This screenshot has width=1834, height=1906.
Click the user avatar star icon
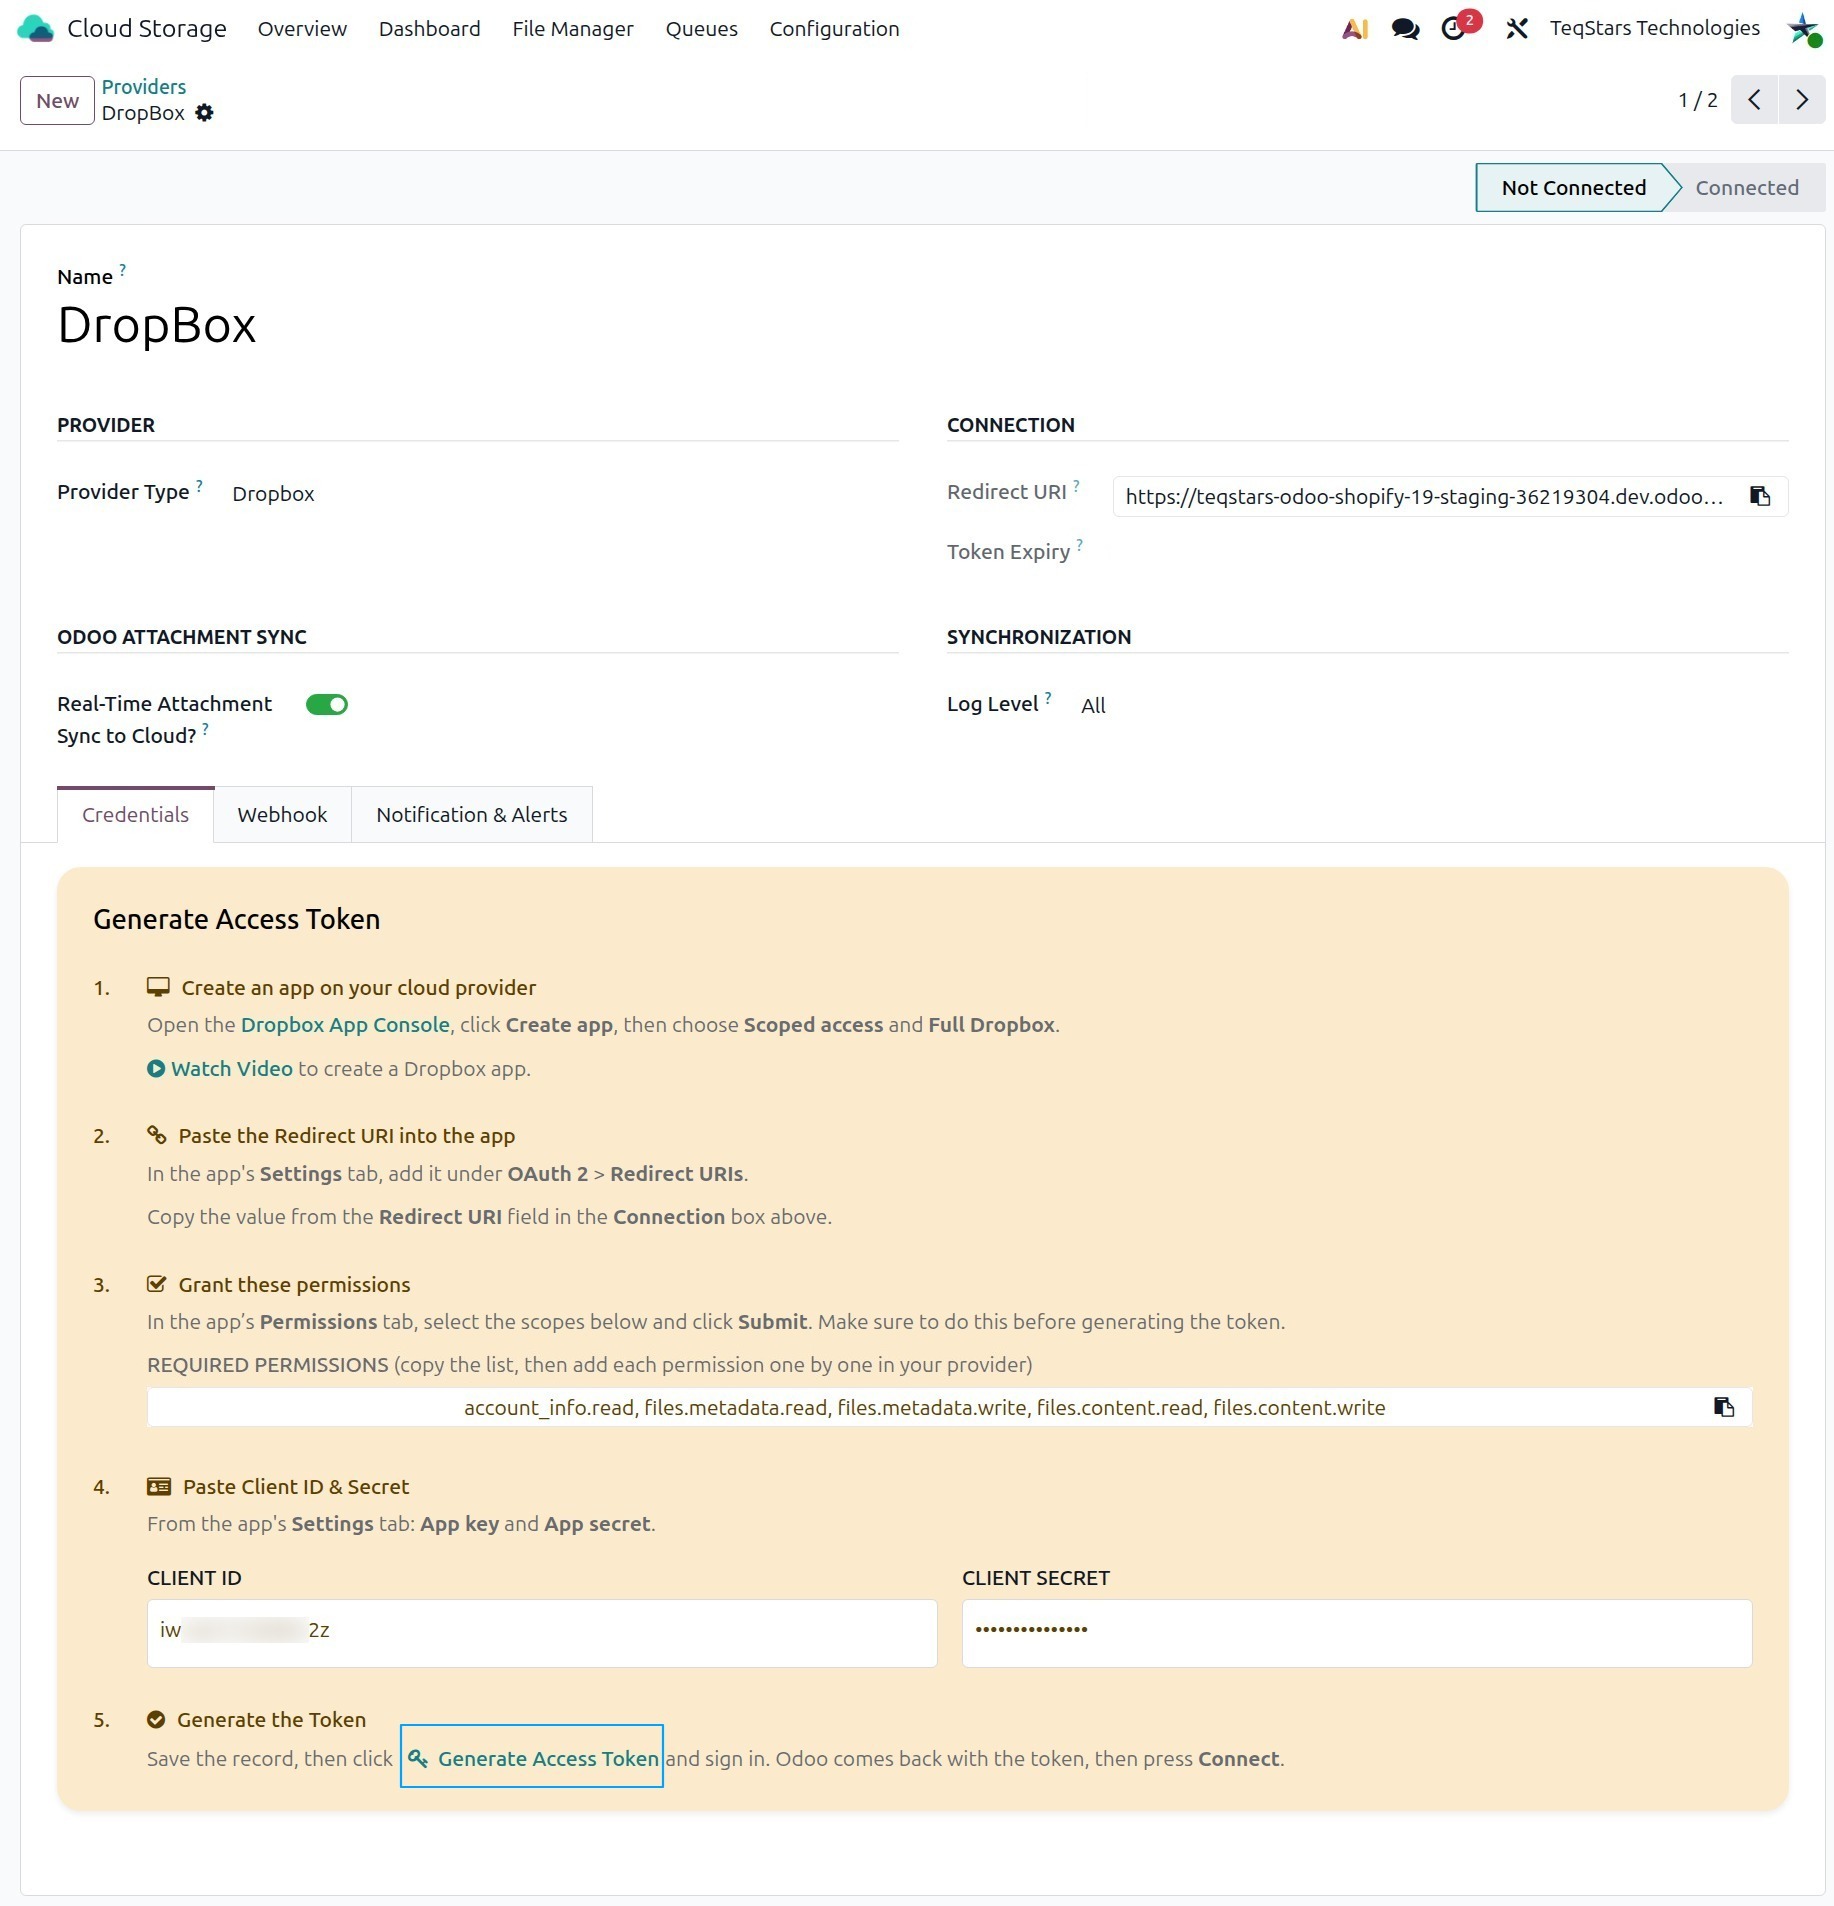tap(1803, 29)
